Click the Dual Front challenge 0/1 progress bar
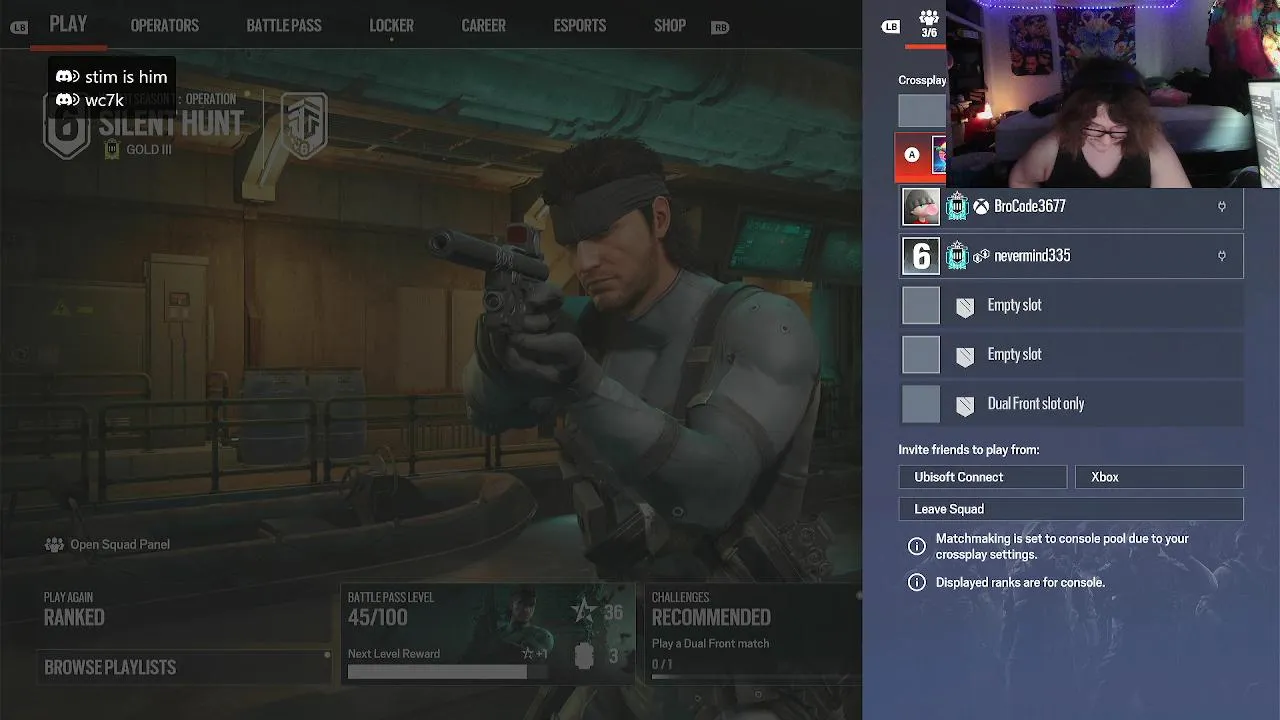The image size is (1280, 720). click(755, 677)
